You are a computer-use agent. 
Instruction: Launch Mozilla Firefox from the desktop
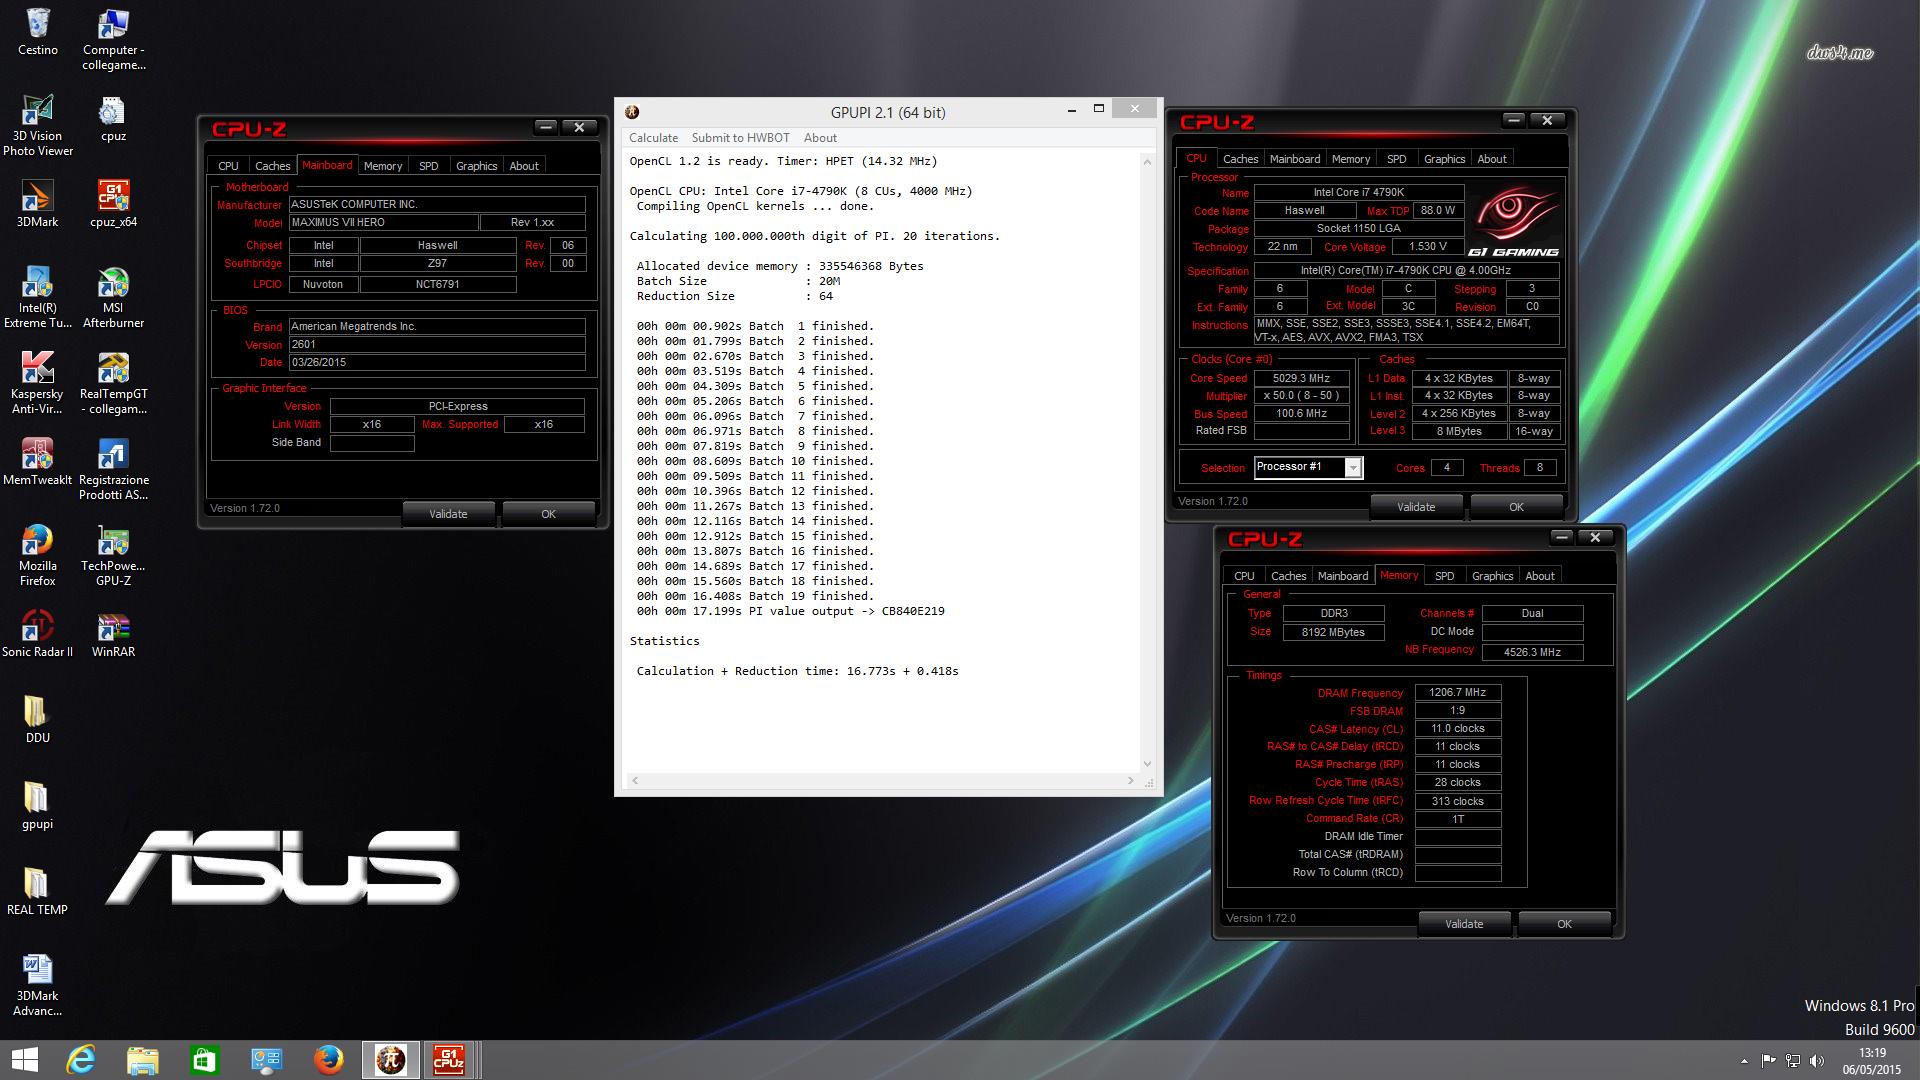[x=38, y=555]
